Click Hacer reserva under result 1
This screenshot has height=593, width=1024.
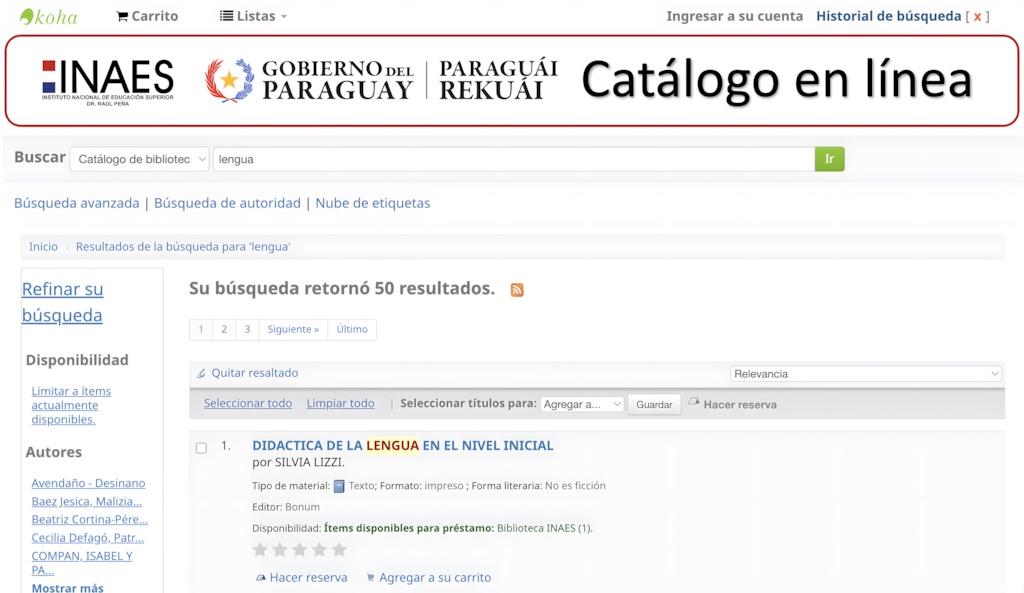[x=302, y=577]
